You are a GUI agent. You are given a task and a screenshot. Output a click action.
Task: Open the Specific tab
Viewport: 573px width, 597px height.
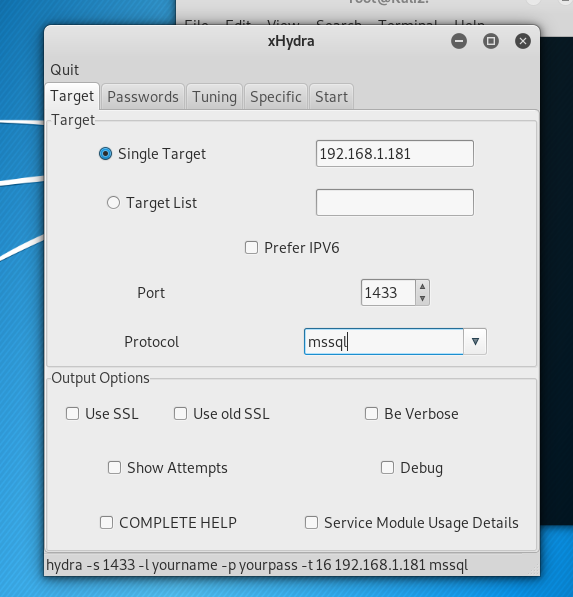(x=276, y=97)
